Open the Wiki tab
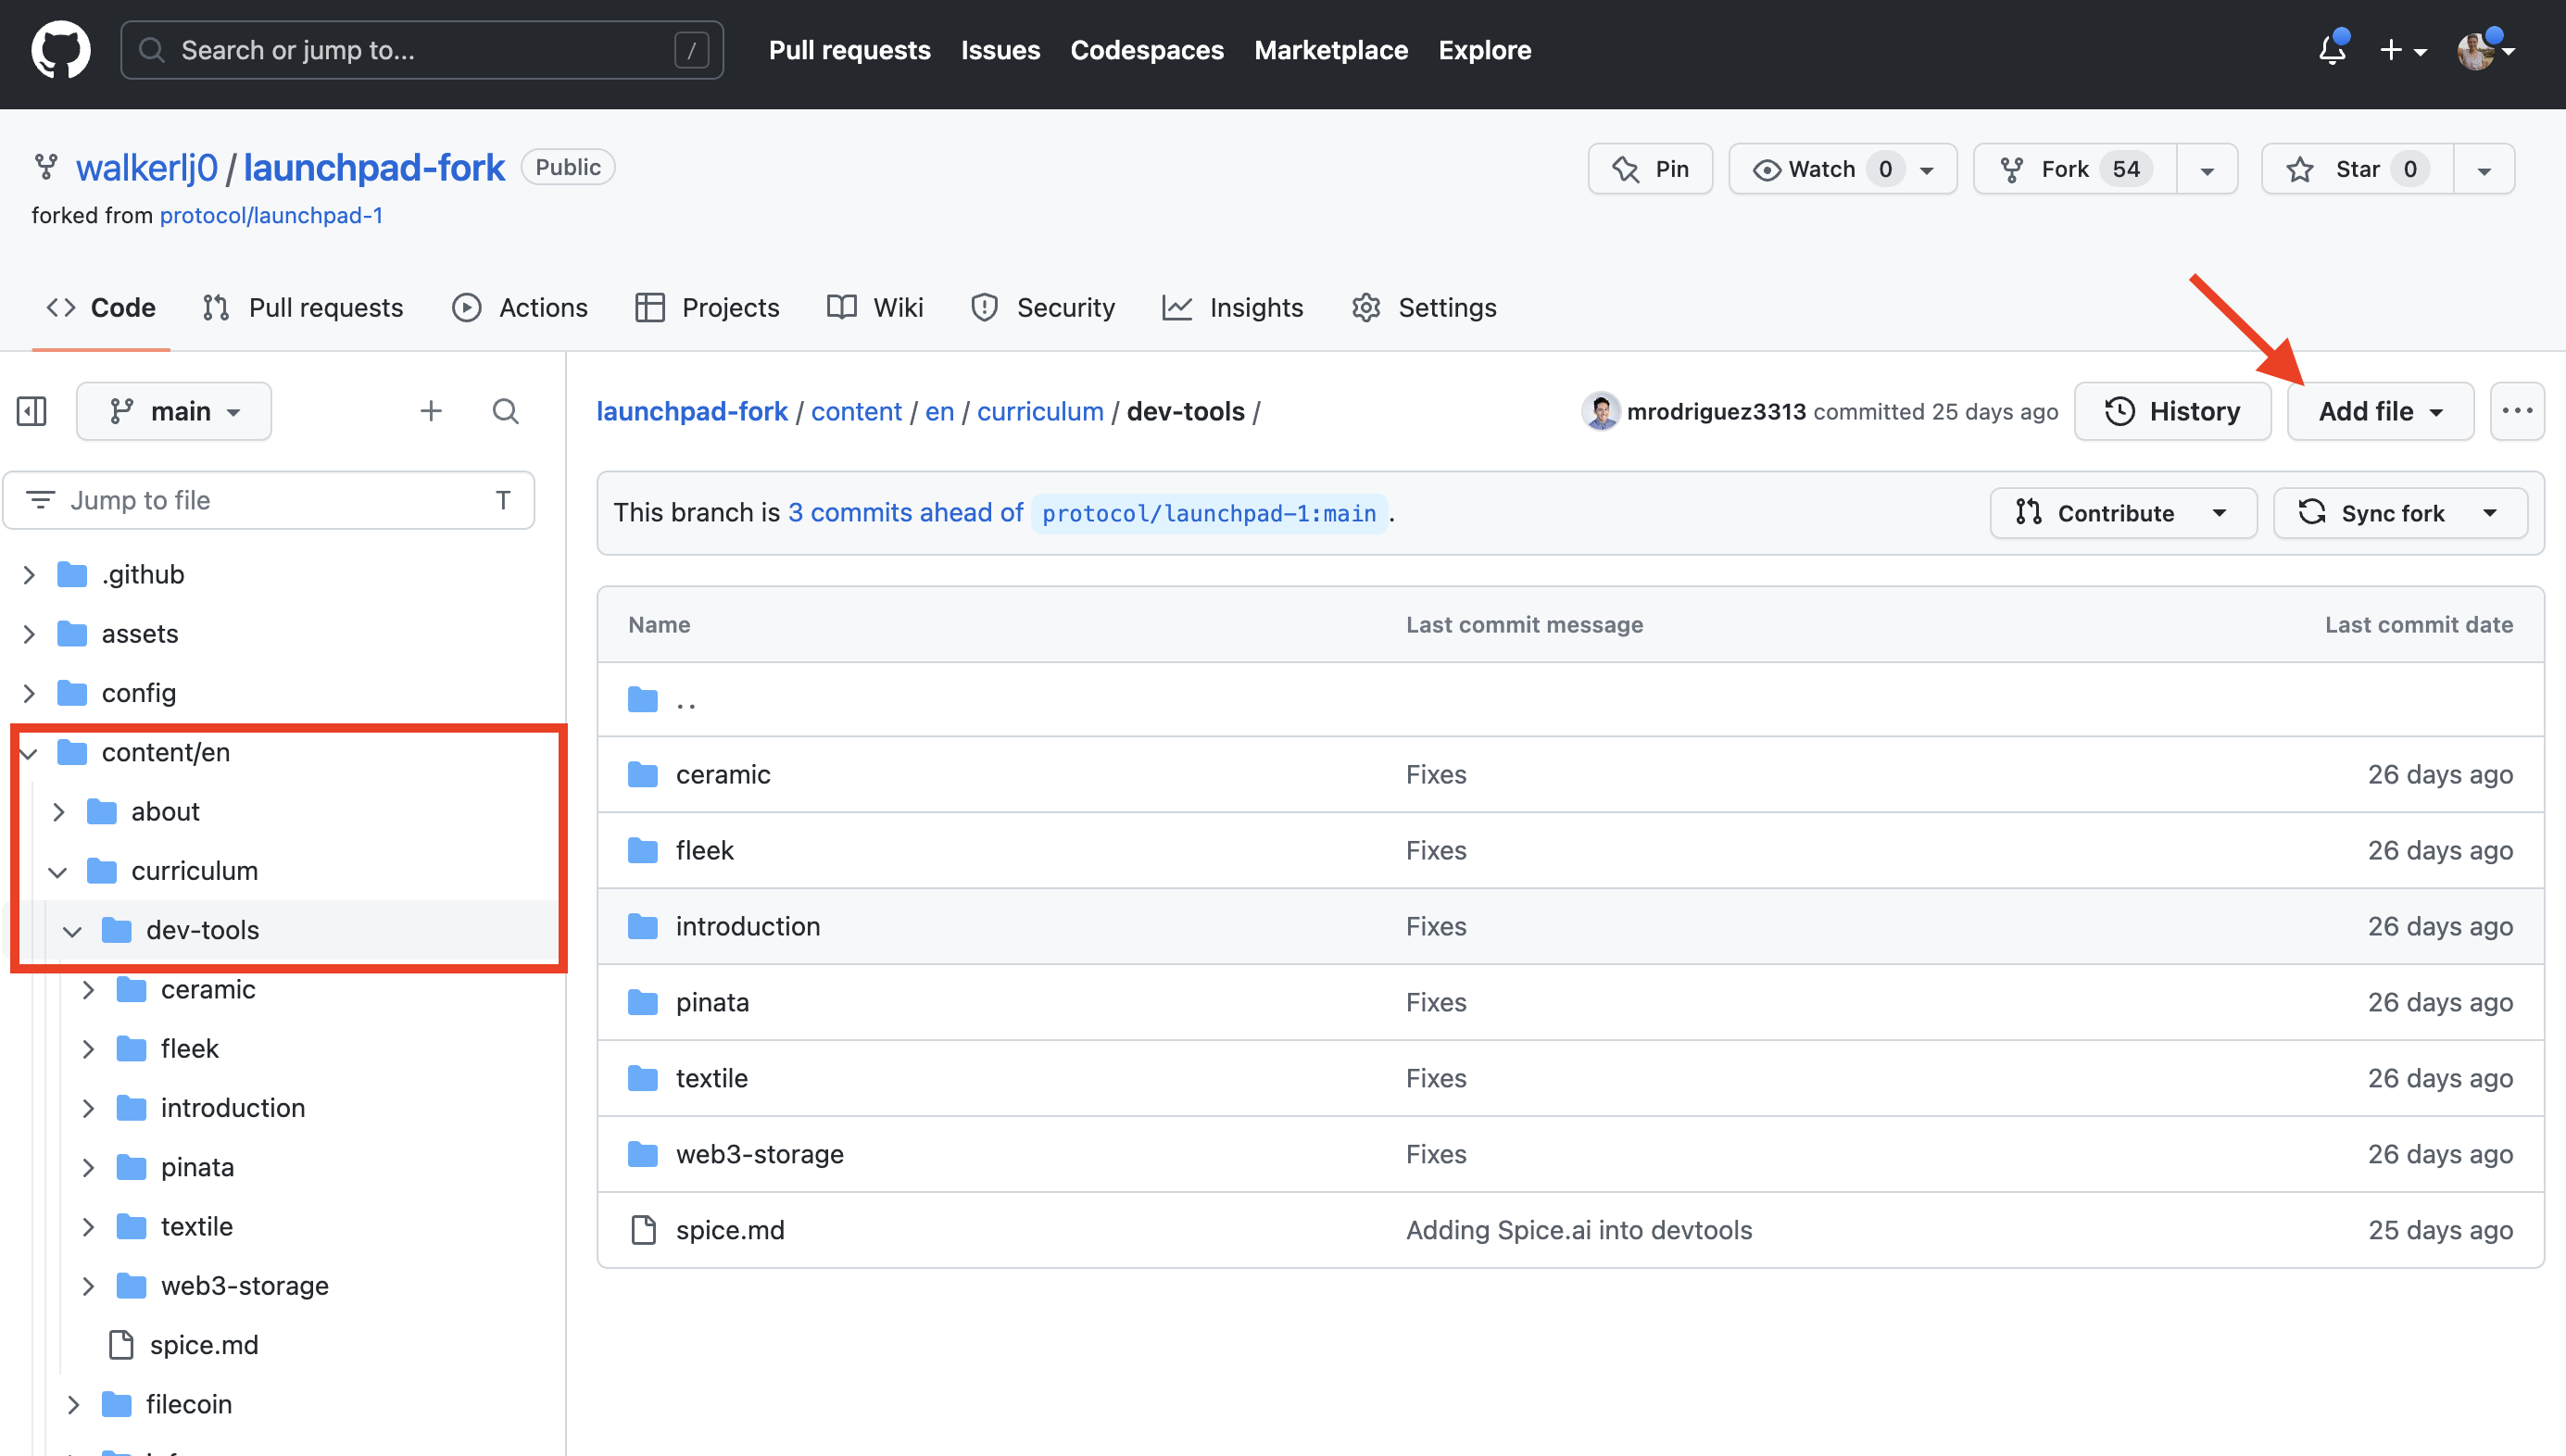 click(x=875, y=307)
